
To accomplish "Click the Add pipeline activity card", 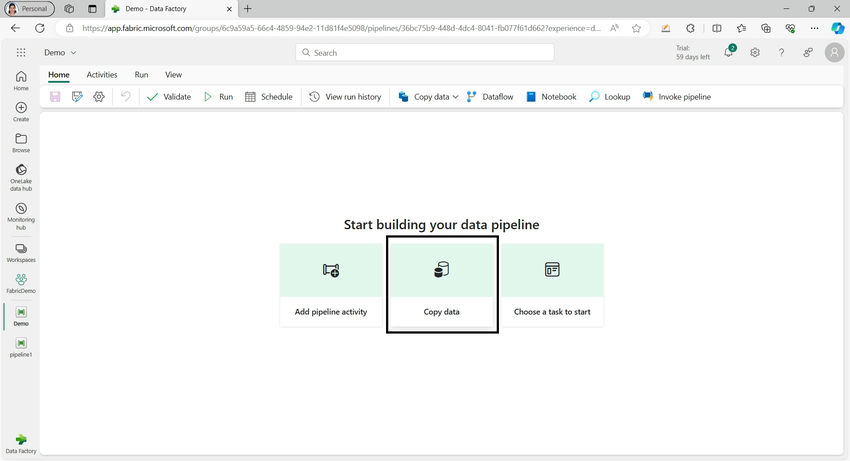I will pos(331,285).
